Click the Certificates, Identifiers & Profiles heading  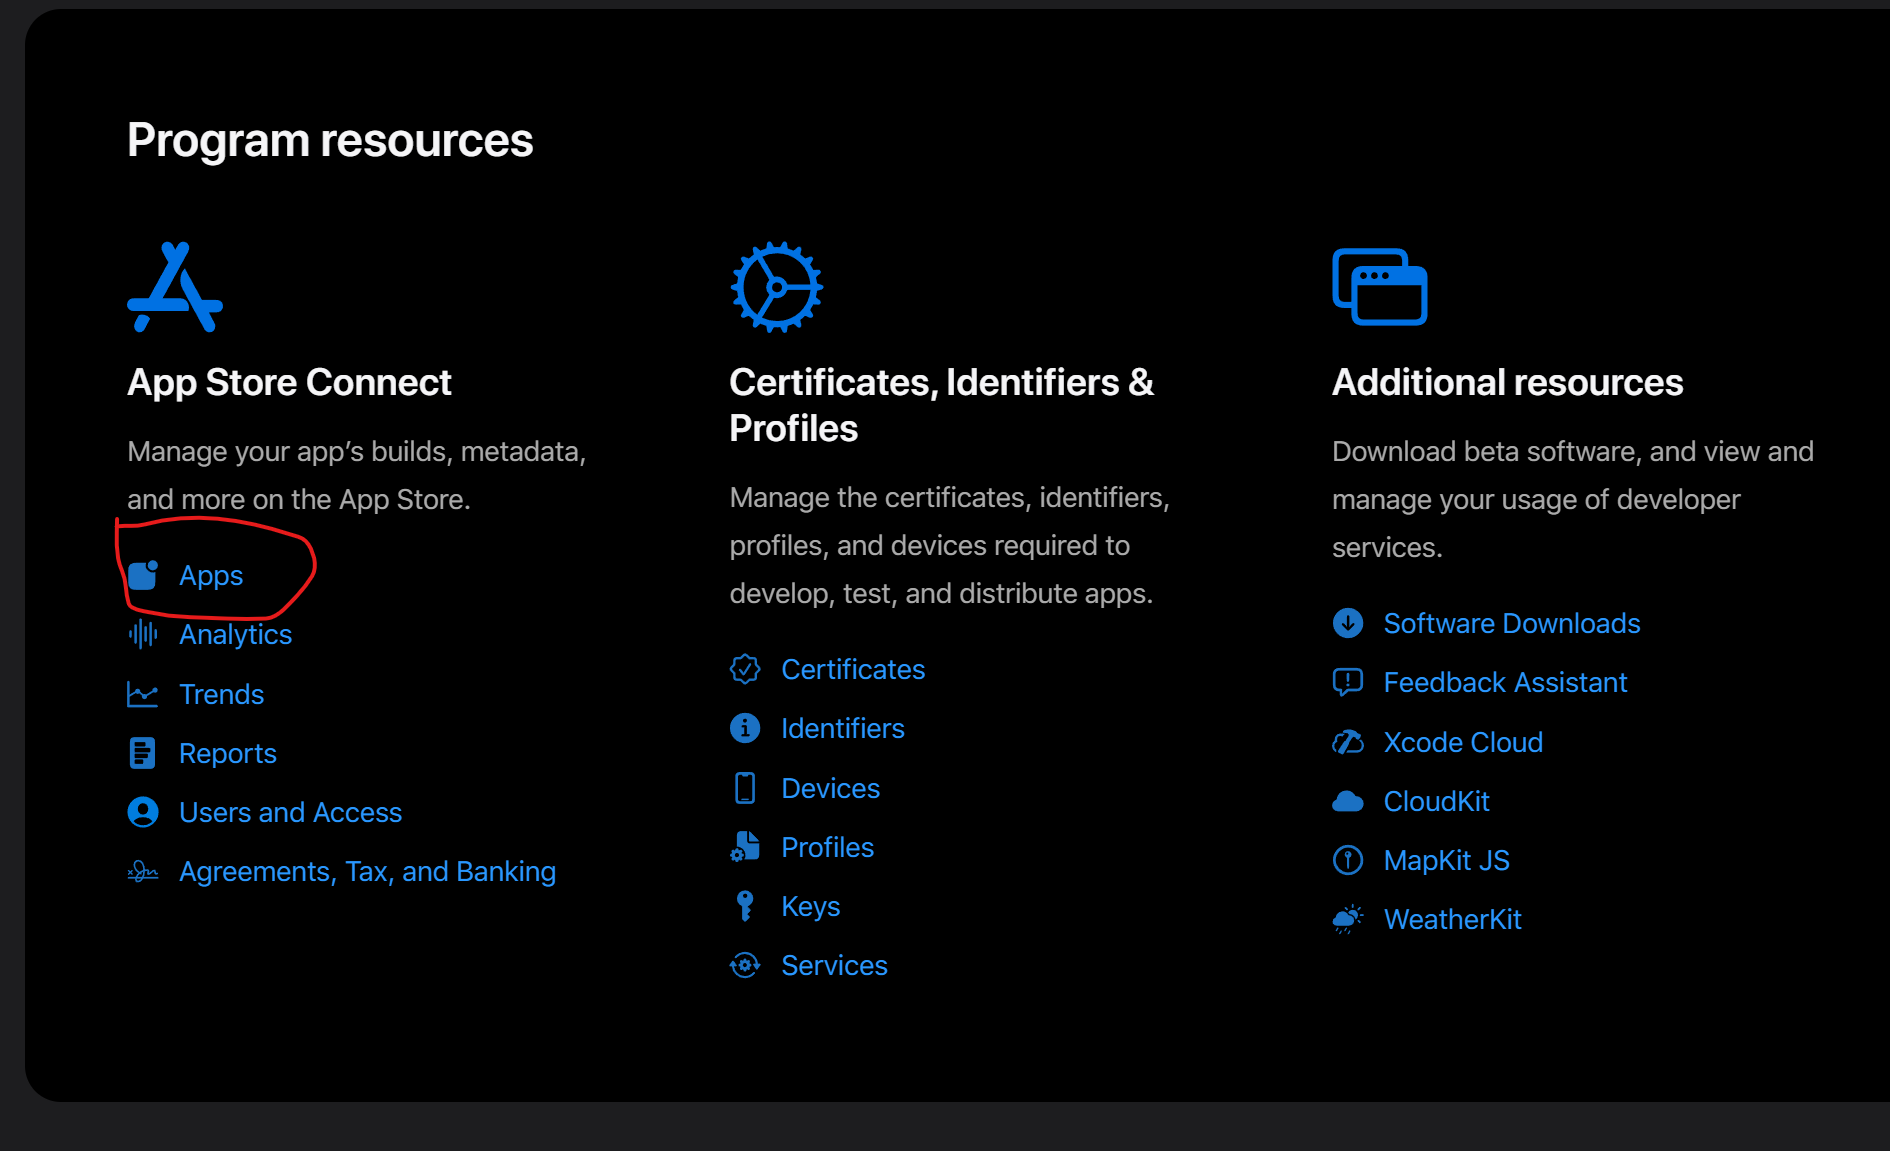pos(942,405)
